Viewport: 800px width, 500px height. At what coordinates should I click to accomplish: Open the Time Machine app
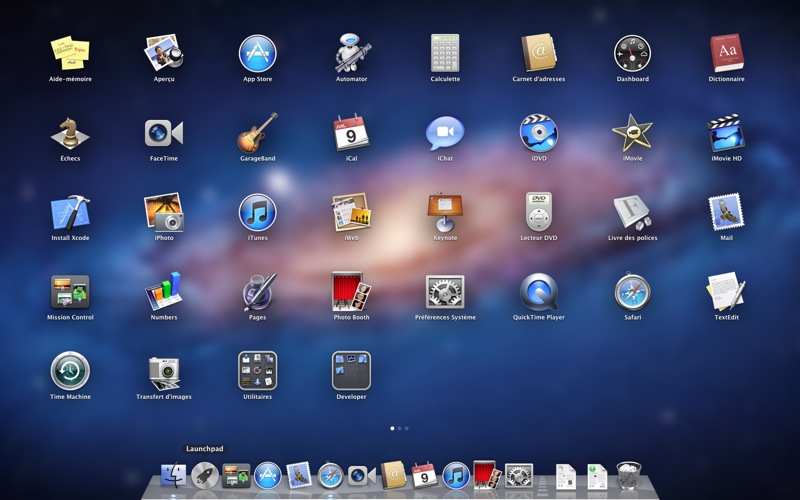(70, 371)
